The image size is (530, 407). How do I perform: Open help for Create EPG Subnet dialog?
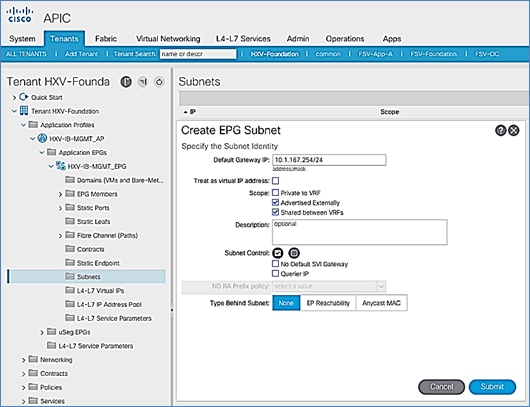tap(501, 130)
